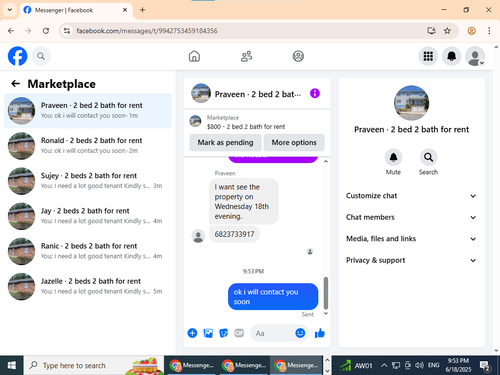The height and width of the screenshot is (375, 500).
Task: Open the taskbar volume icon
Action: pos(419,365)
